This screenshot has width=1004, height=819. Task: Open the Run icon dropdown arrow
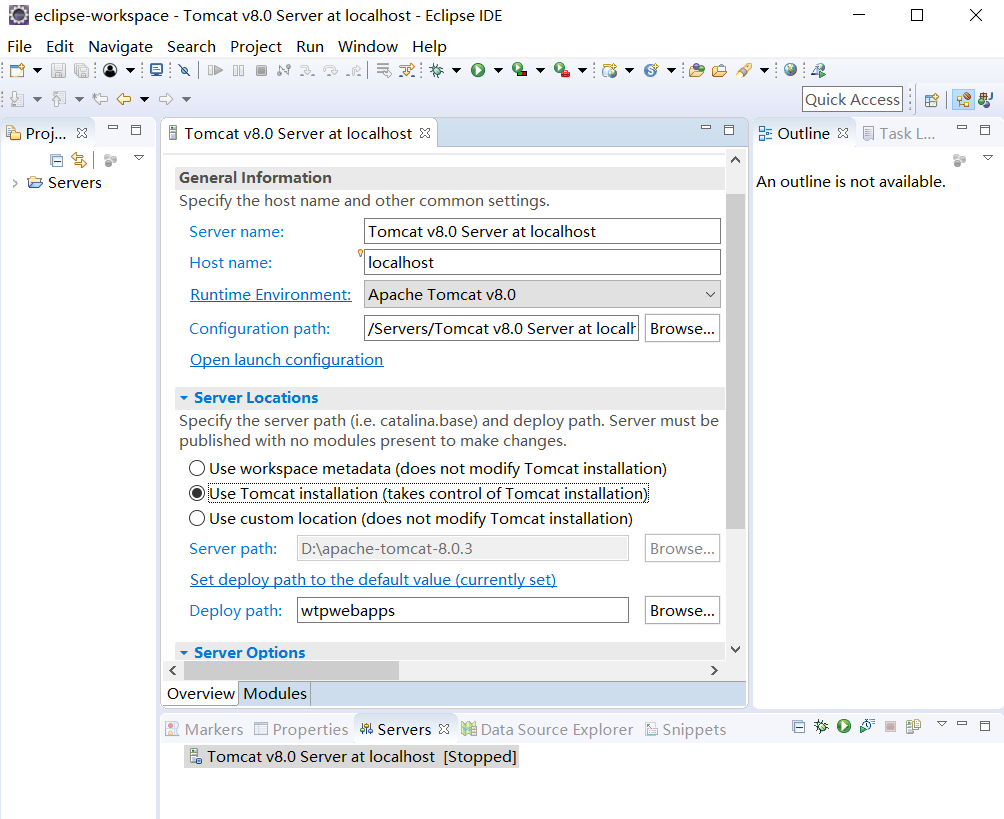(498, 70)
